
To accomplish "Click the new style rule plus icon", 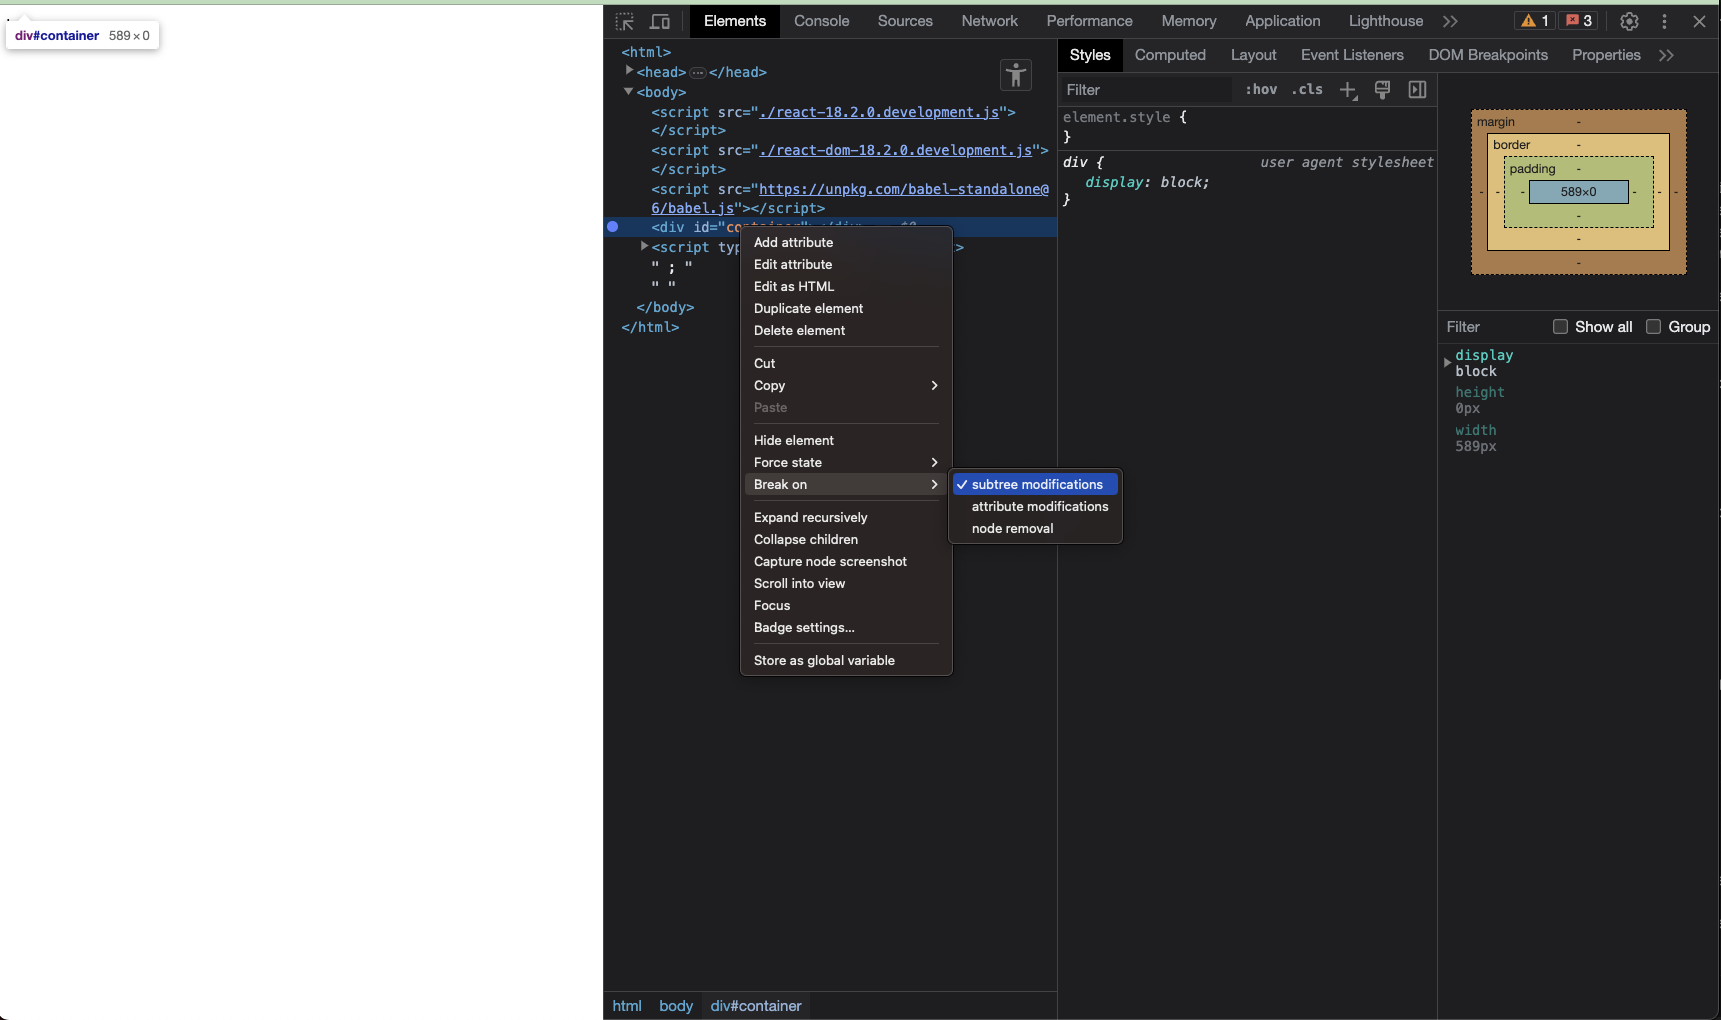I will tap(1347, 90).
